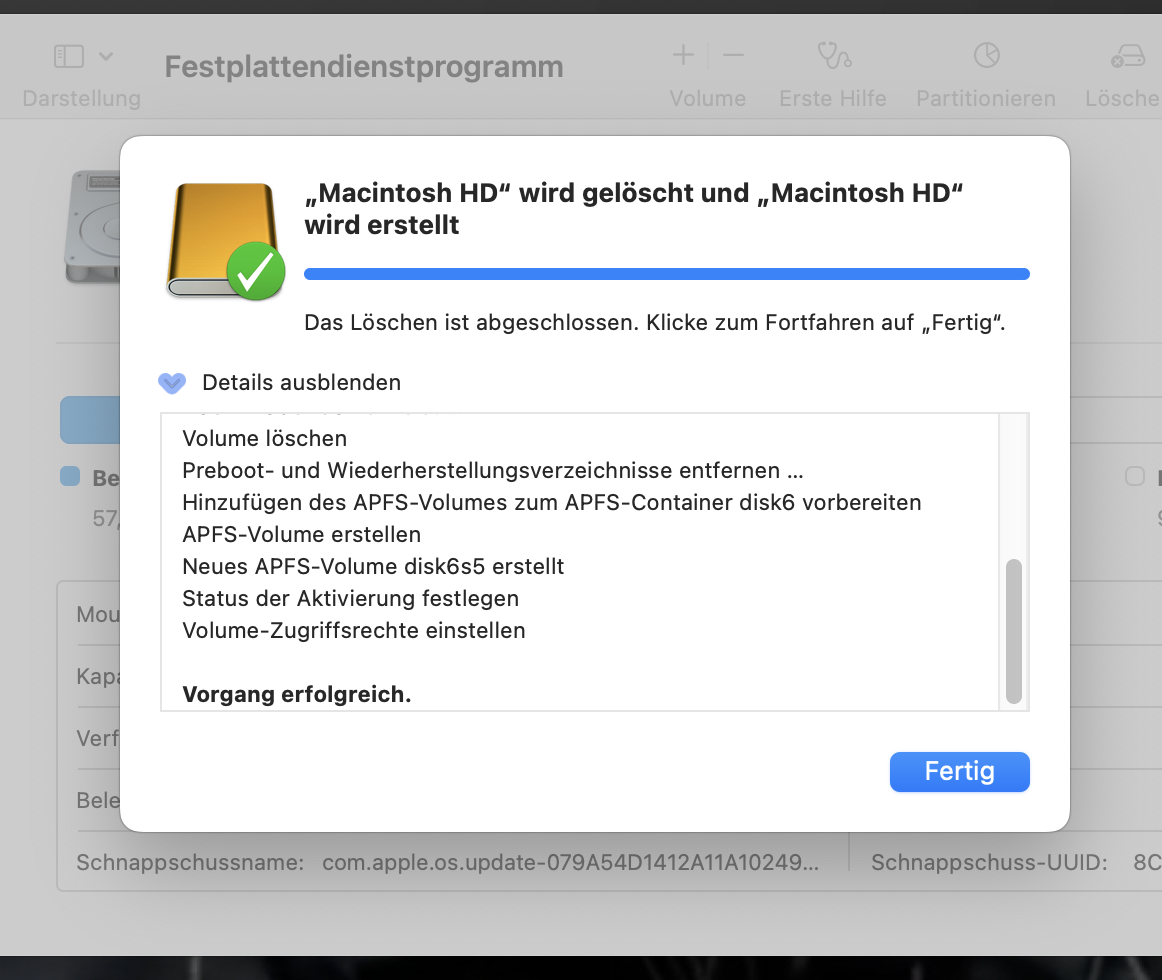The width and height of the screenshot is (1162, 980).
Task: Click the dialog heading about Macintosh HD
Action: 634,209
